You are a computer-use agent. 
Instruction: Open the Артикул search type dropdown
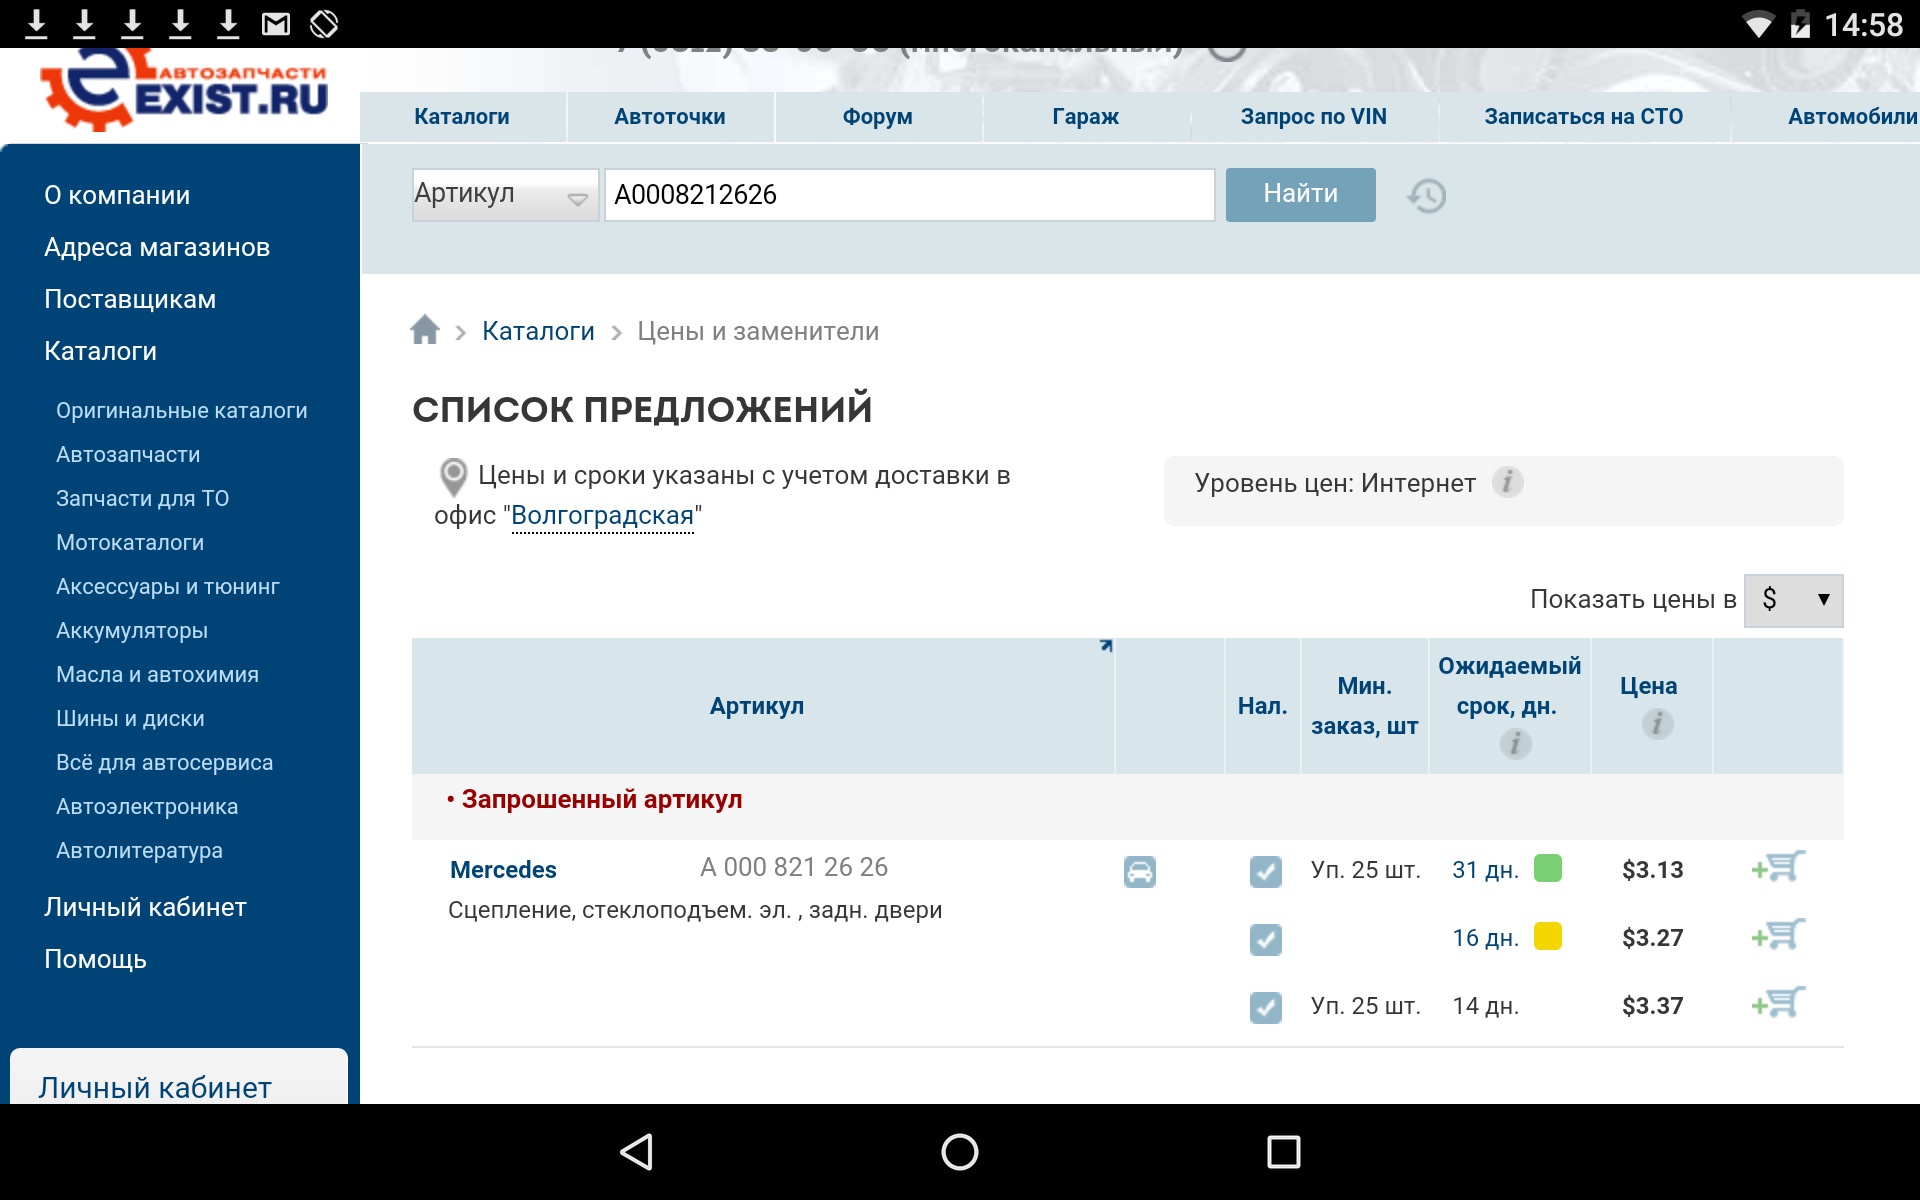(x=505, y=195)
